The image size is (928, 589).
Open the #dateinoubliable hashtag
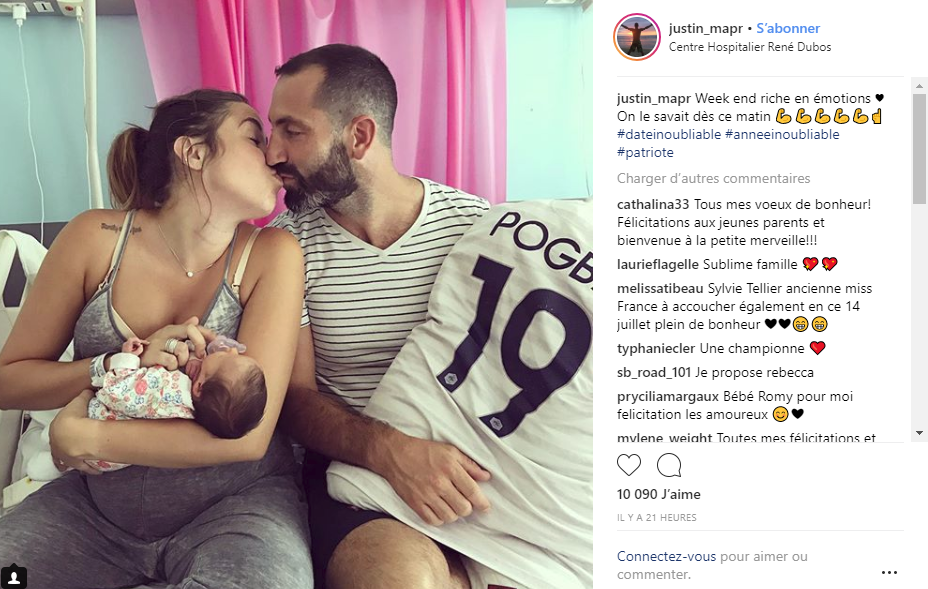669,134
